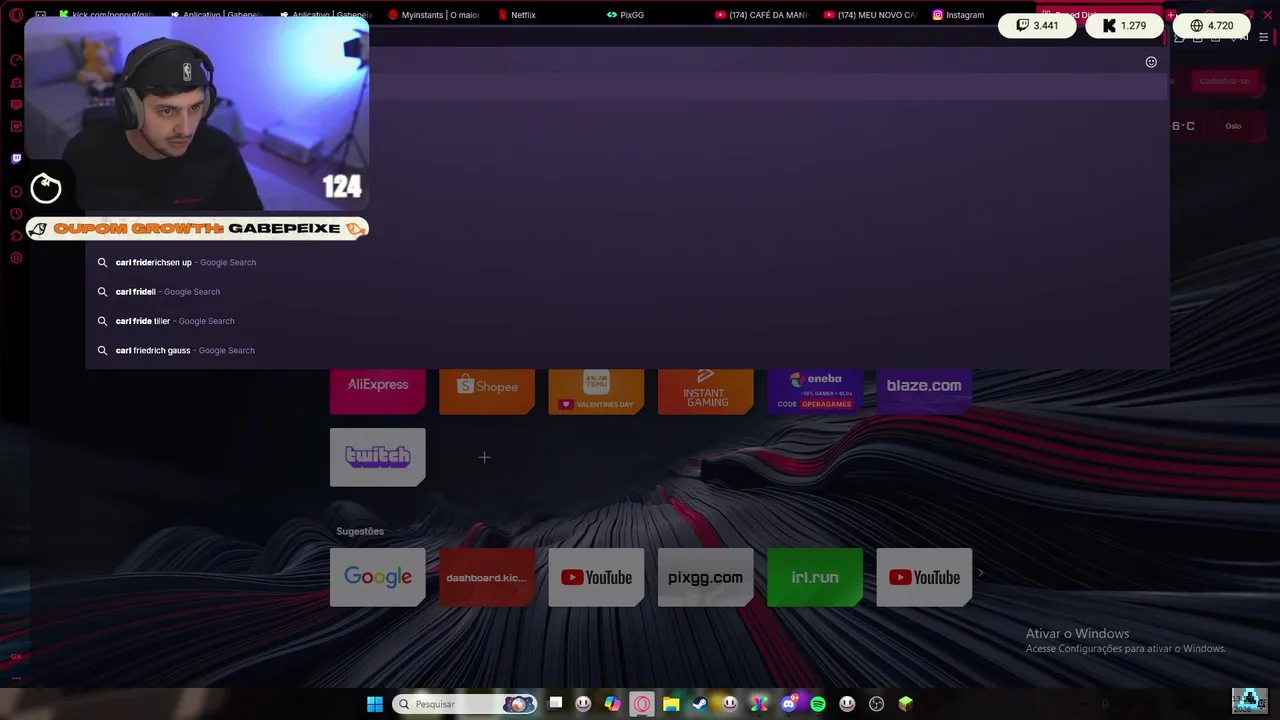Switch to the kick.com popout tab
The height and width of the screenshot is (720, 1280).
click(105, 15)
